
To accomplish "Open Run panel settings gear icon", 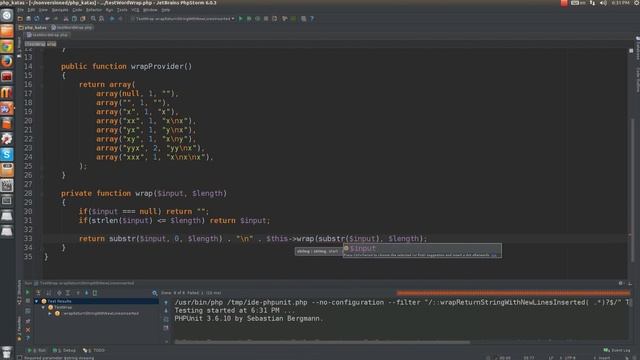I will (621, 283).
